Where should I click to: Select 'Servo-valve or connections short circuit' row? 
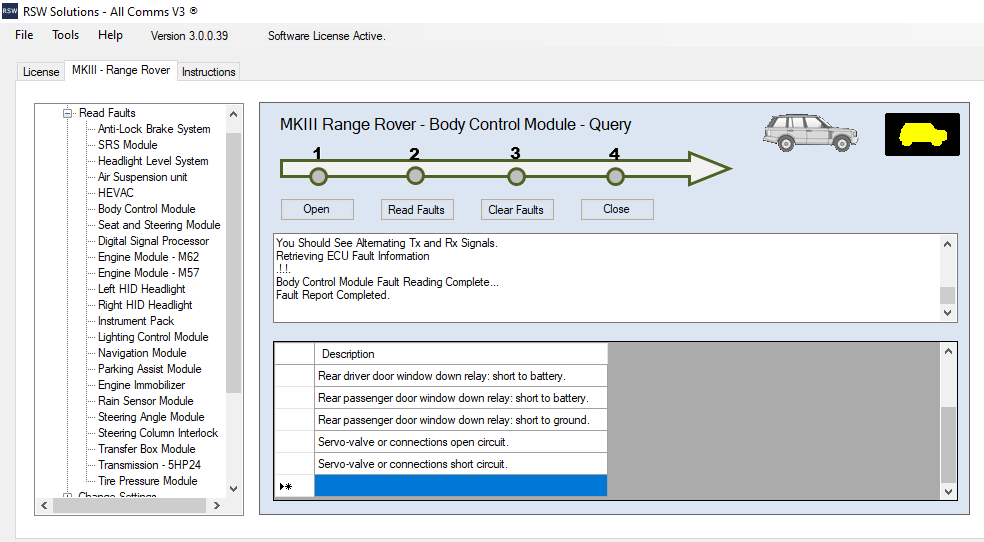[461, 464]
